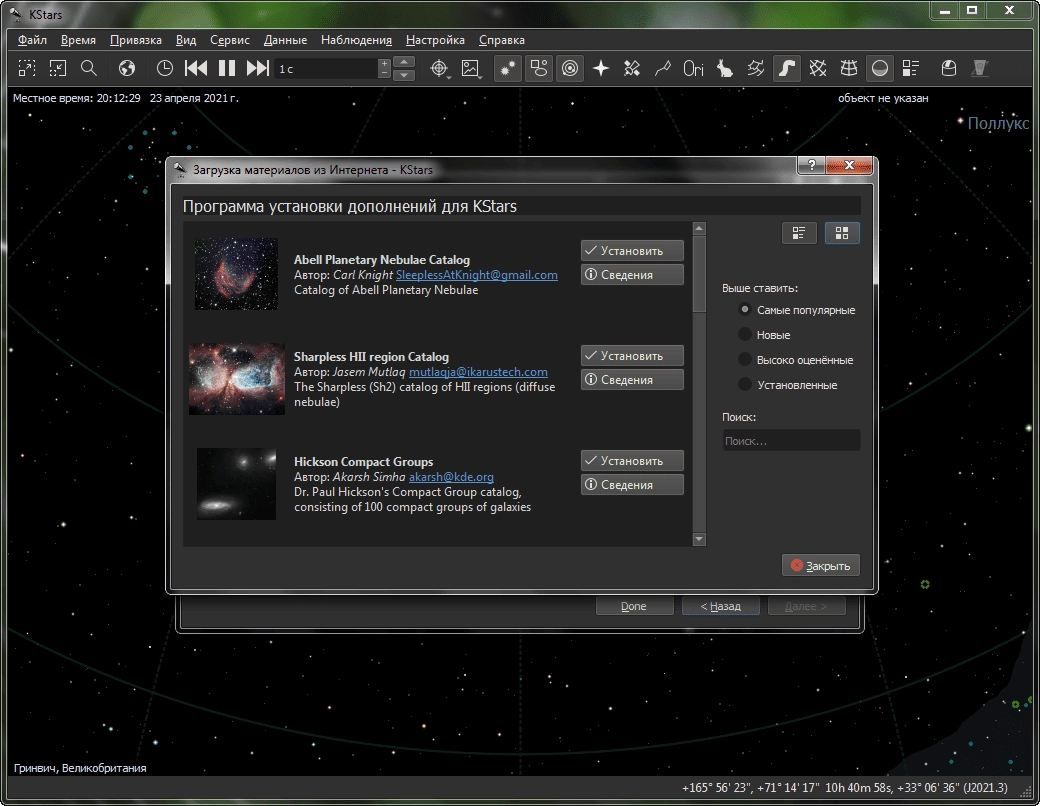Select 'Высоко оценённые' sort option
1040x806 pixels.
click(x=796, y=360)
